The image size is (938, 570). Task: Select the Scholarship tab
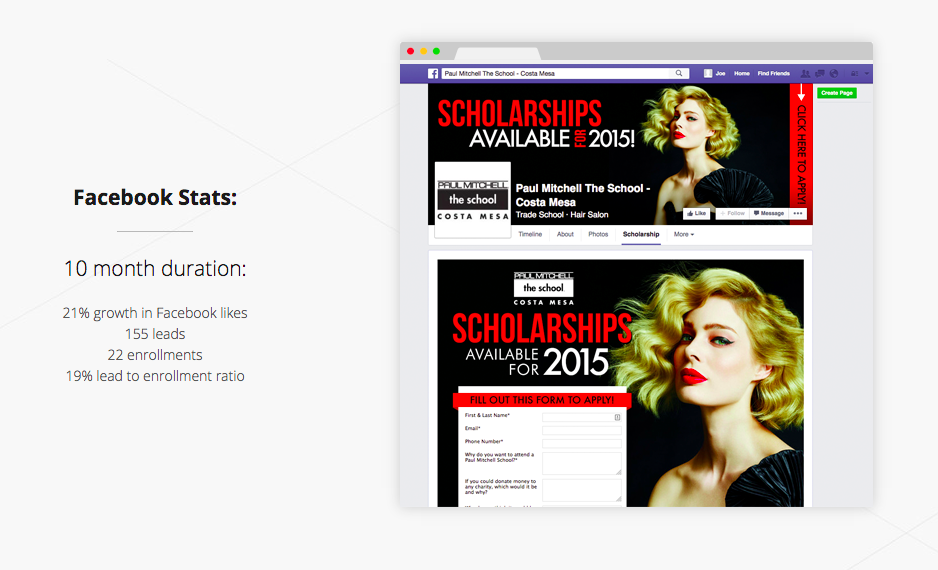641,234
